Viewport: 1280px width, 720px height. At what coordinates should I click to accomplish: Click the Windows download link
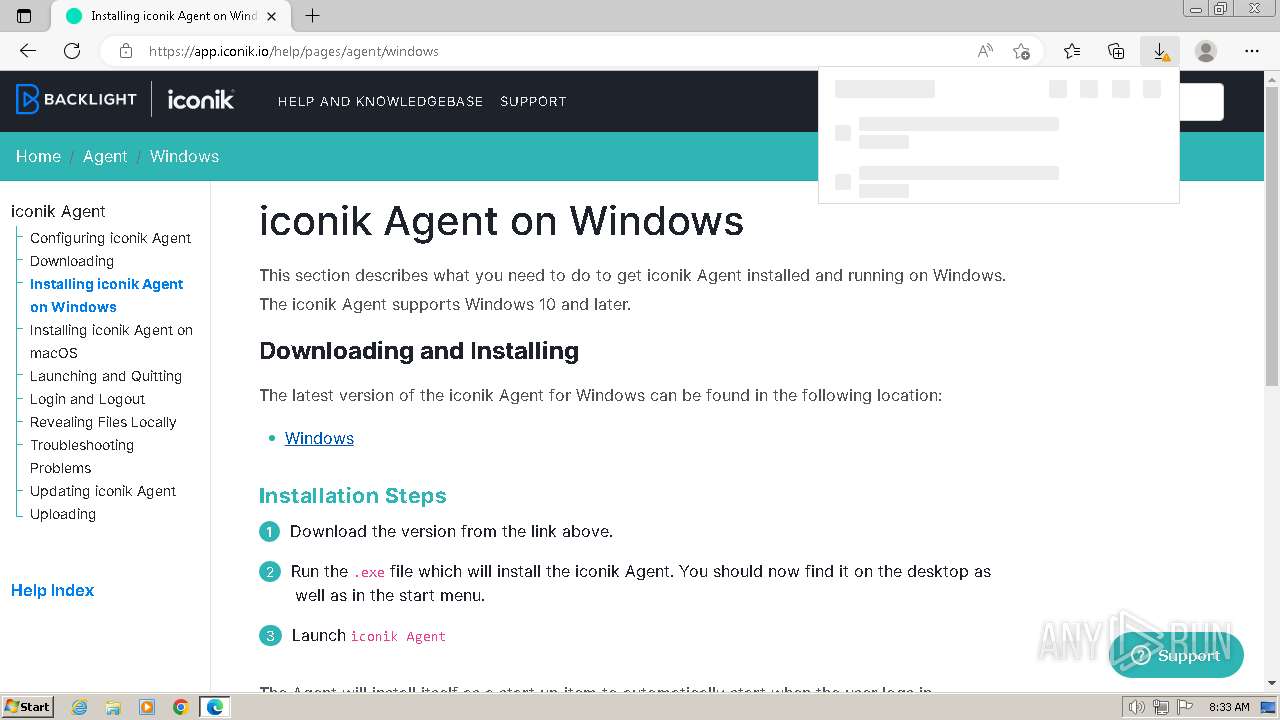pyautogui.click(x=319, y=438)
